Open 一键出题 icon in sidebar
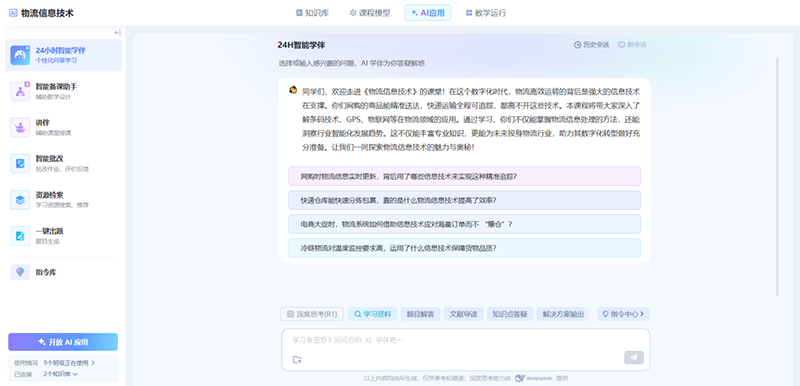The height and width of the screenshot is (386, 800). (x=20, y=236)
